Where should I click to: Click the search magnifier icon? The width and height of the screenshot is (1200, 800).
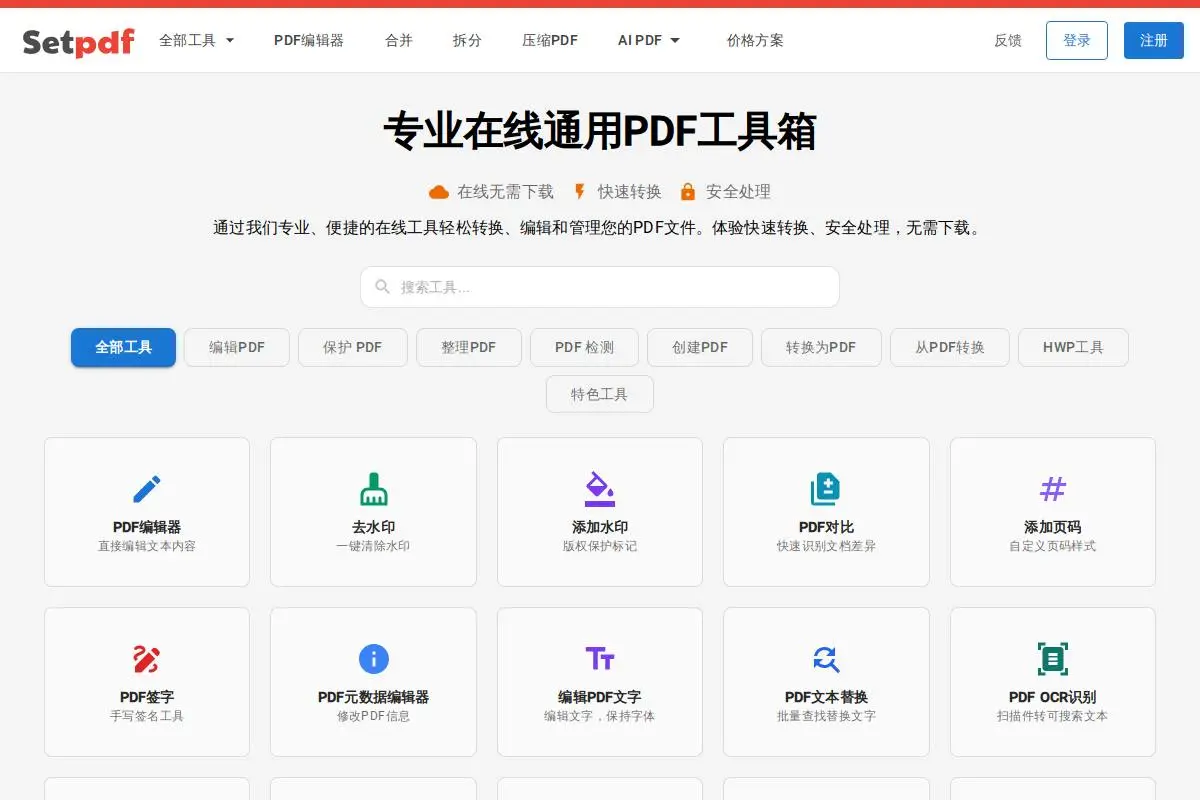[383, 287]
